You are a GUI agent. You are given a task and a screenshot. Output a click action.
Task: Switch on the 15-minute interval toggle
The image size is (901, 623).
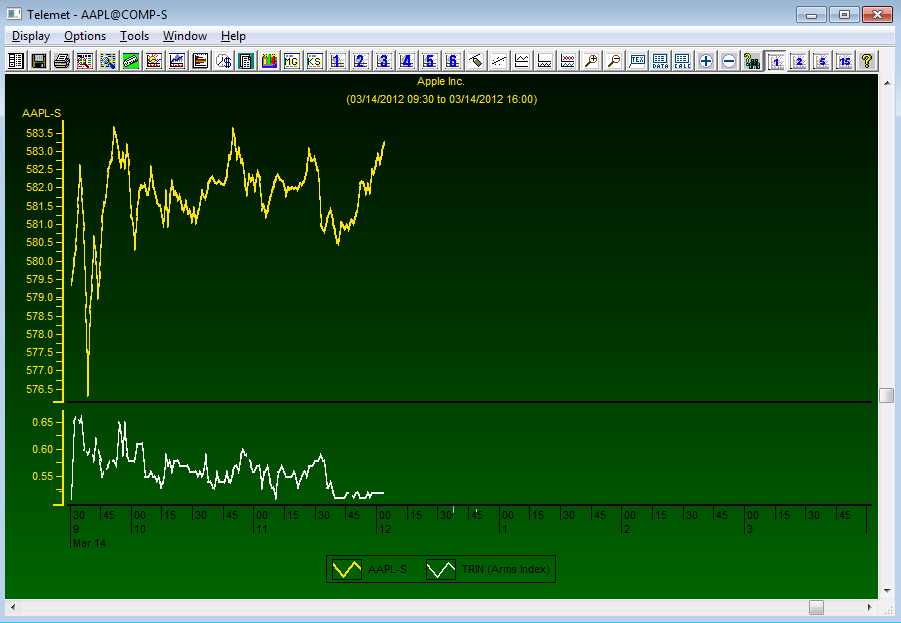pyautogui.click(x=843, y=60)
